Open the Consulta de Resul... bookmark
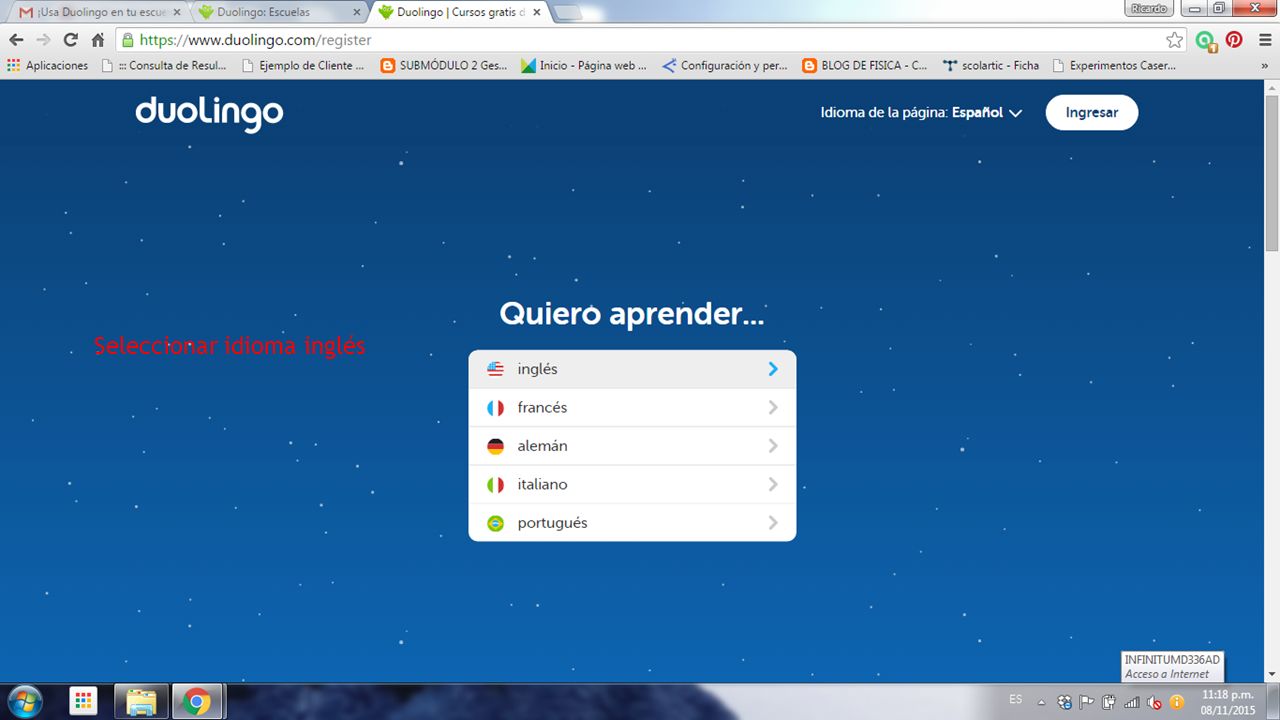Image resolution: width=1280 pixels, height=720 pixels. 164,65
